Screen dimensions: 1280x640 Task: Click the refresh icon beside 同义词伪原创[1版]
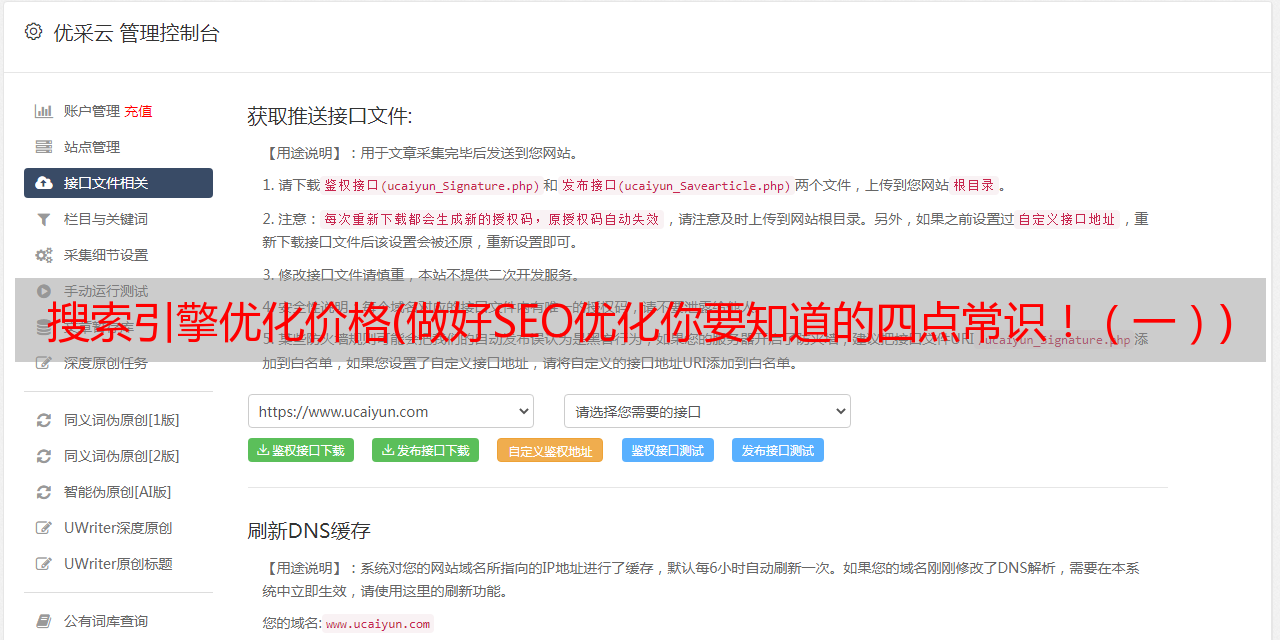click(44, 420)
